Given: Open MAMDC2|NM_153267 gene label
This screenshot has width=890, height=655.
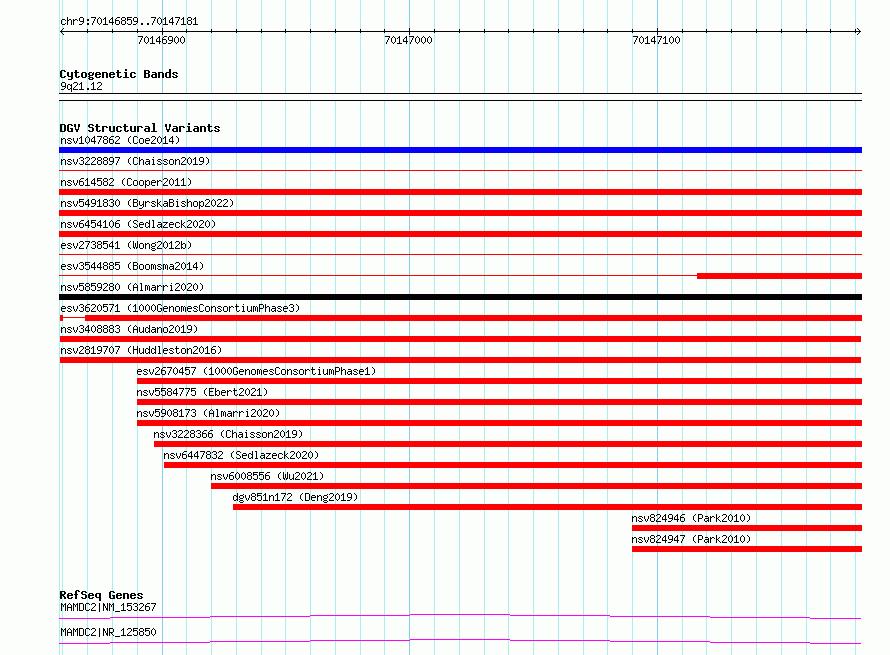Looking at the screenshot, I should point(108,607).
